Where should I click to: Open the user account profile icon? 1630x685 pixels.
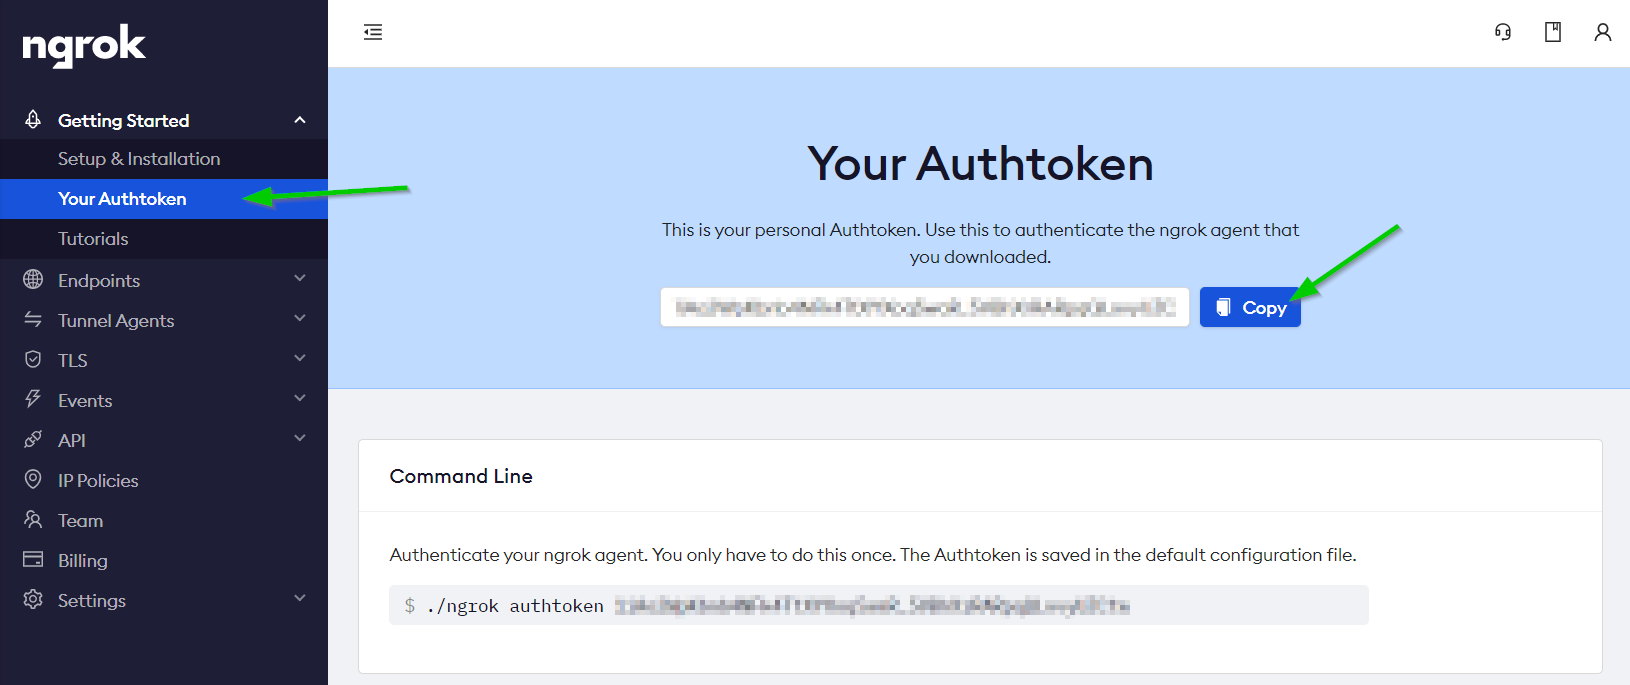pos(1602,32)
